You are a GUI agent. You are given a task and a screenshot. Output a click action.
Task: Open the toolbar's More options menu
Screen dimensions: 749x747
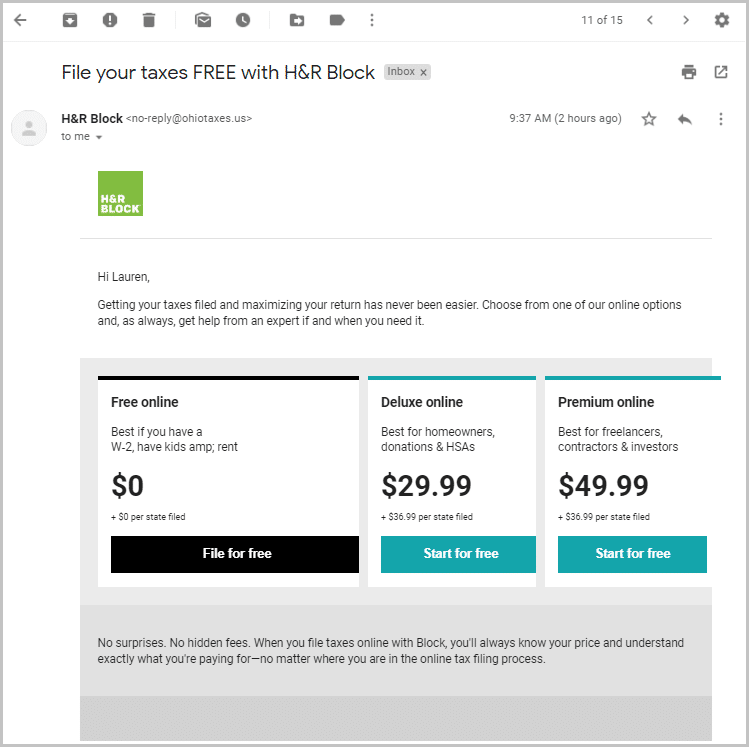click(372, 20)
